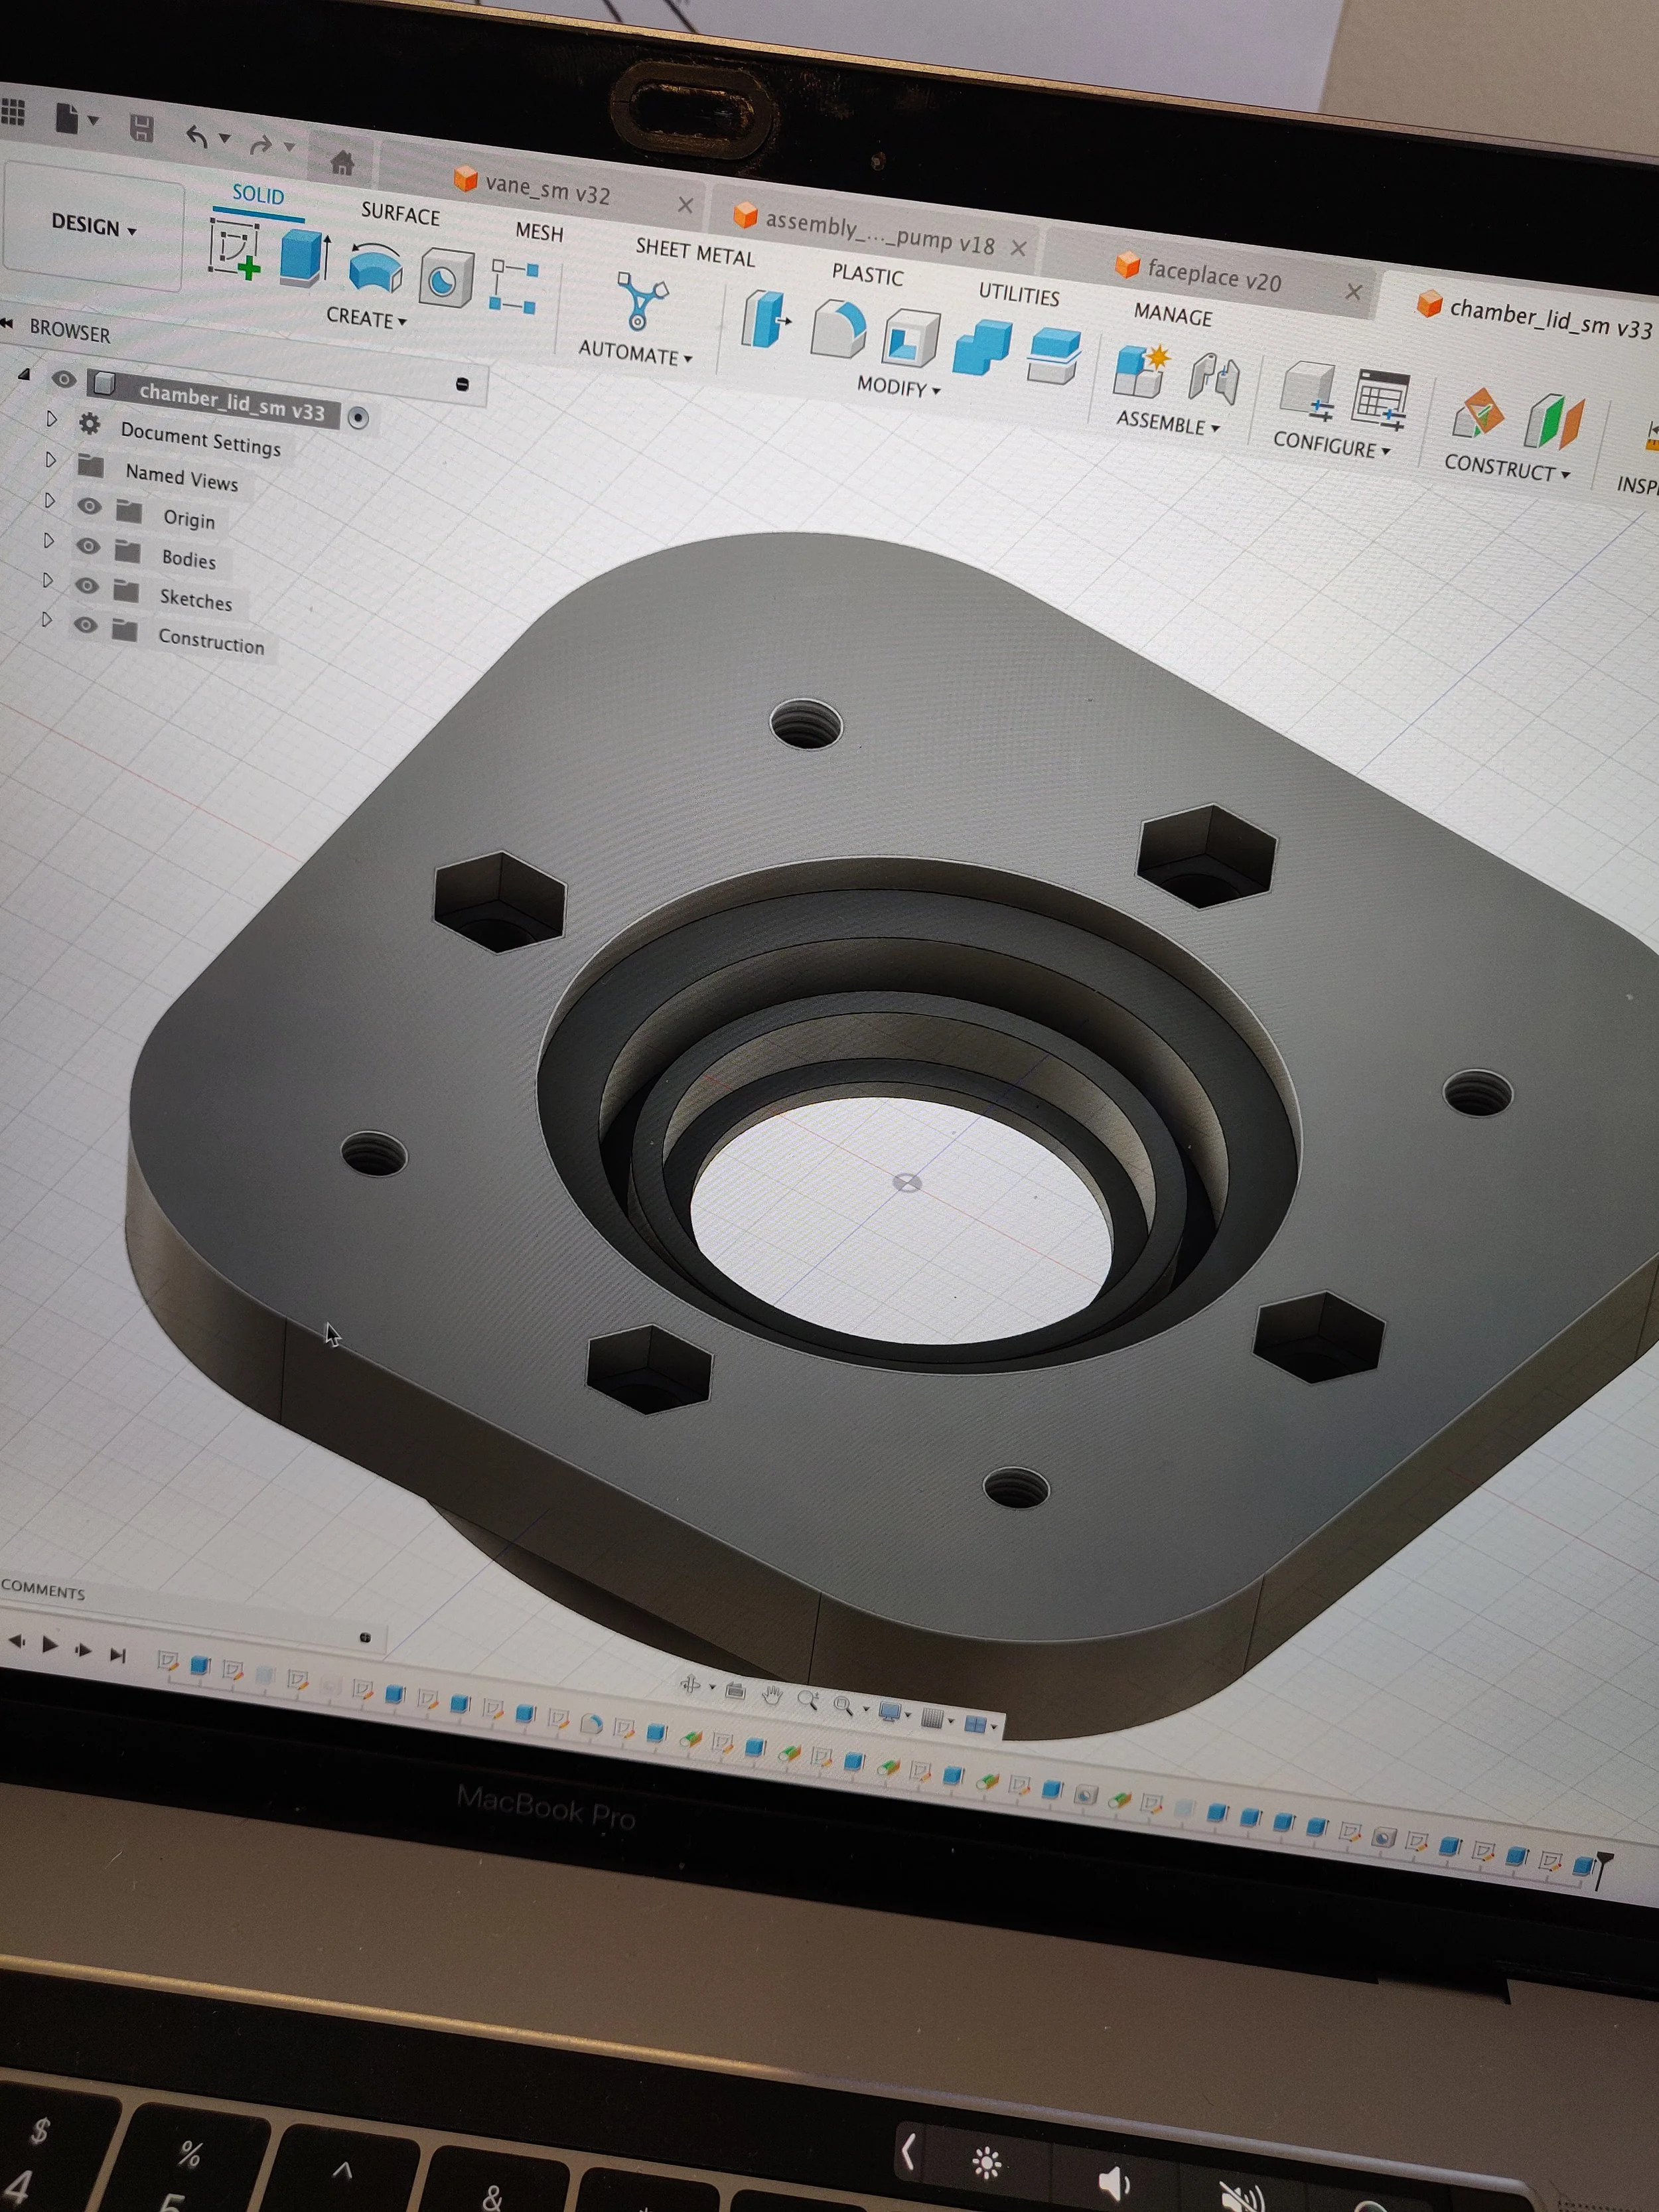Open the DESIGN workspace dropdown
The width and height of the screenshot is (1659, 2212).
94,226
